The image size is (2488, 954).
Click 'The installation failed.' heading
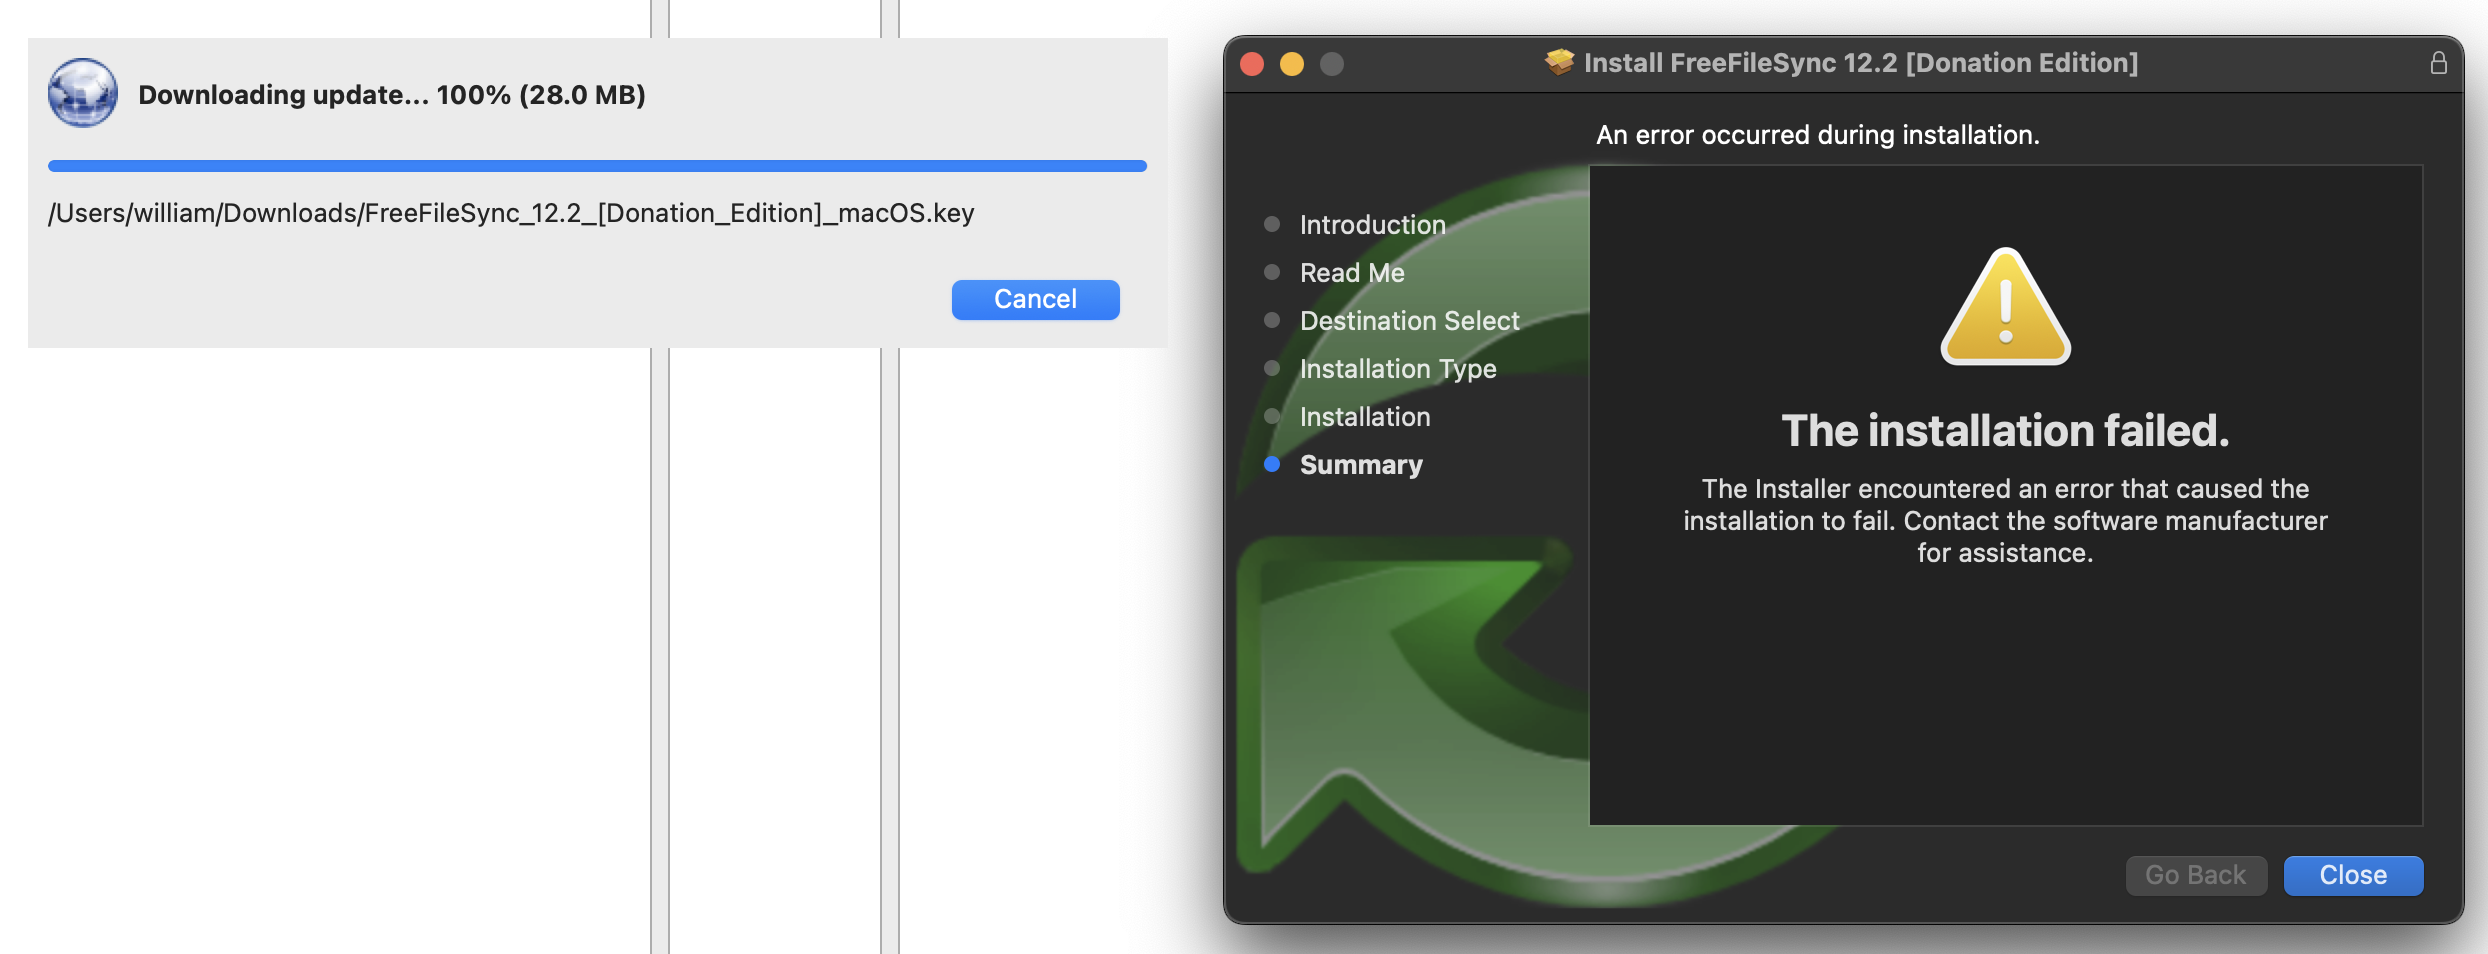click(2005, 431)
